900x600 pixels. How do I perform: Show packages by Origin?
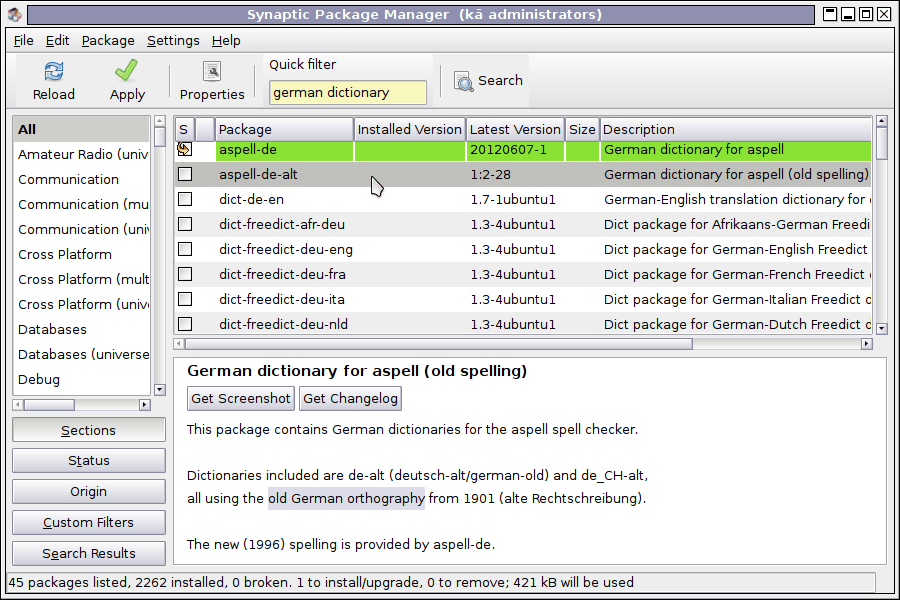pos(88,491)
